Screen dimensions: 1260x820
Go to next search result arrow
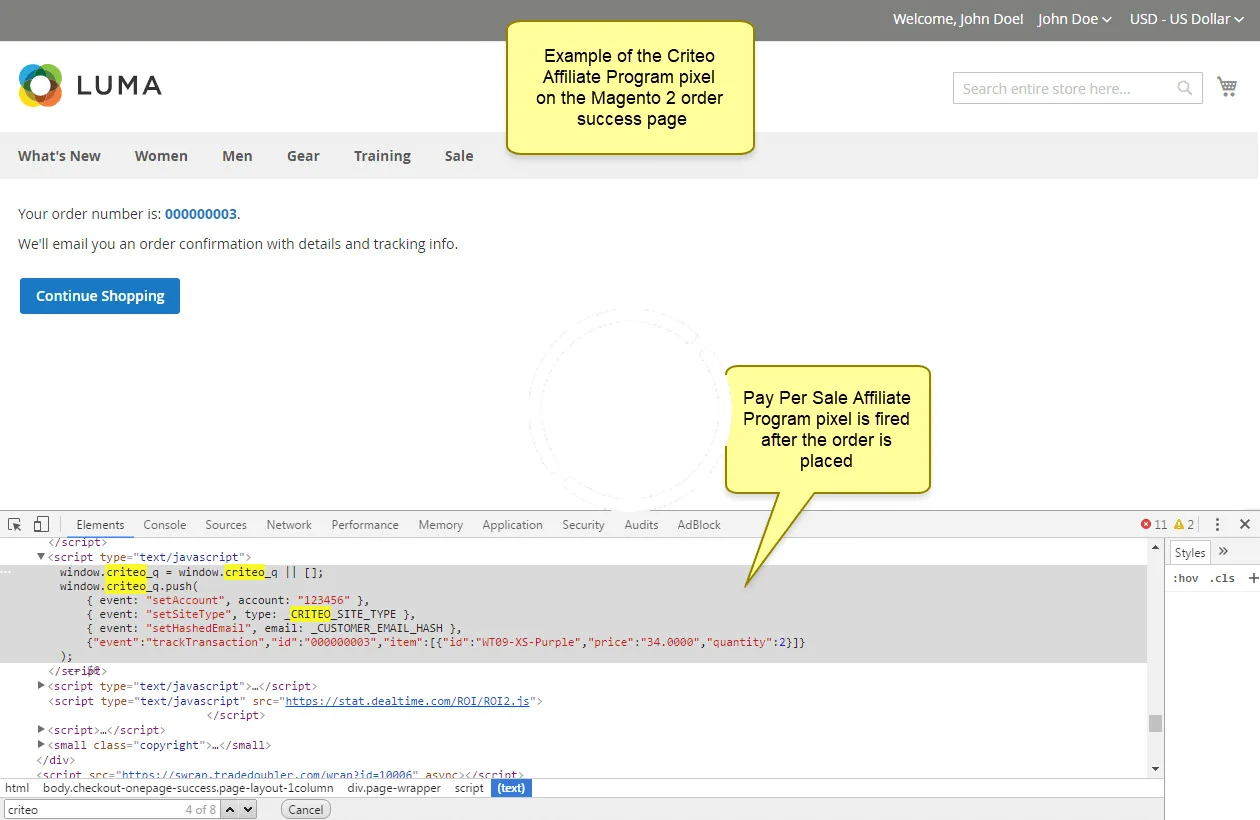coord(247,809)
